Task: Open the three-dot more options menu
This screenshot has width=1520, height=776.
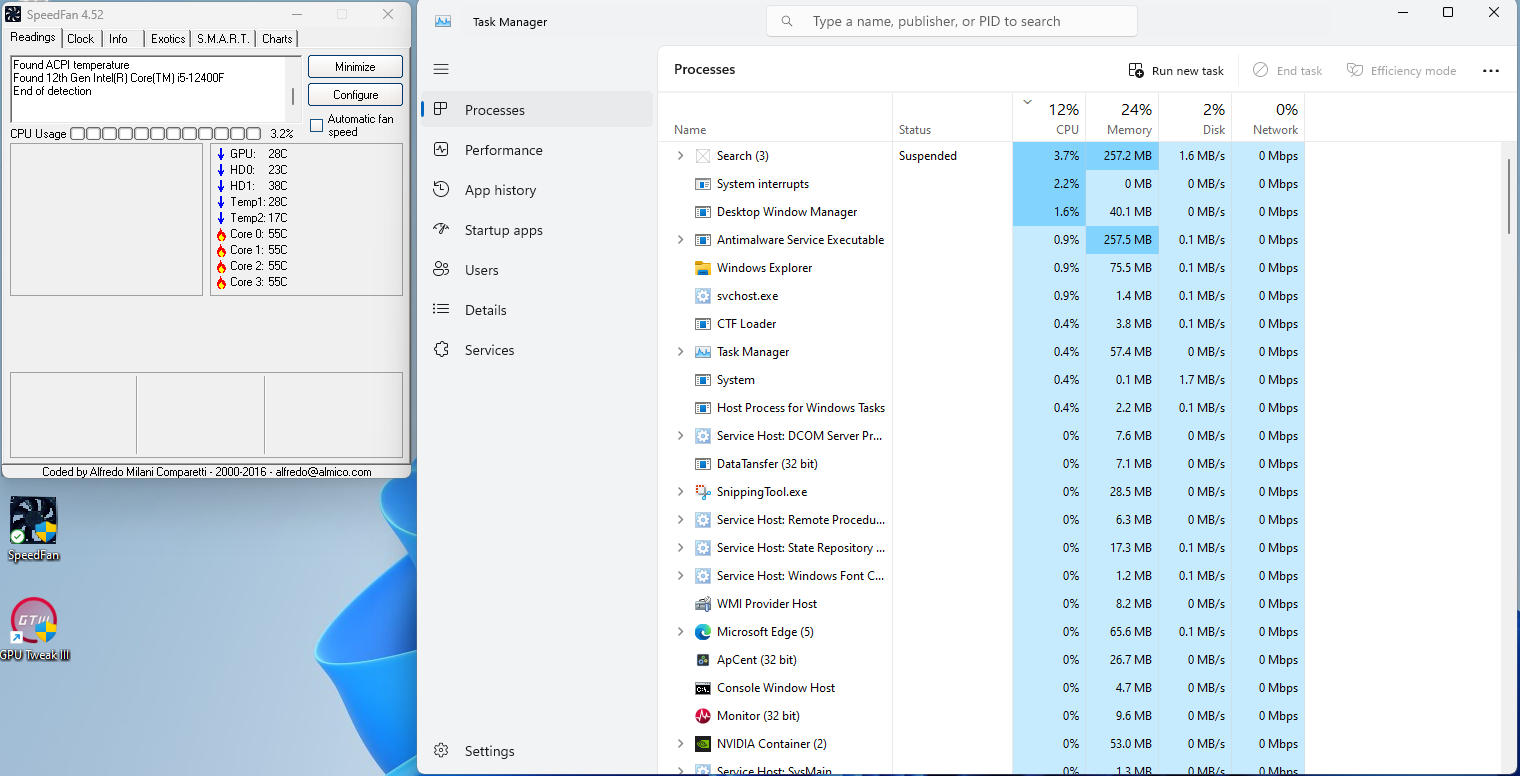Action: pyautogui.click(x=1490, y=71)
